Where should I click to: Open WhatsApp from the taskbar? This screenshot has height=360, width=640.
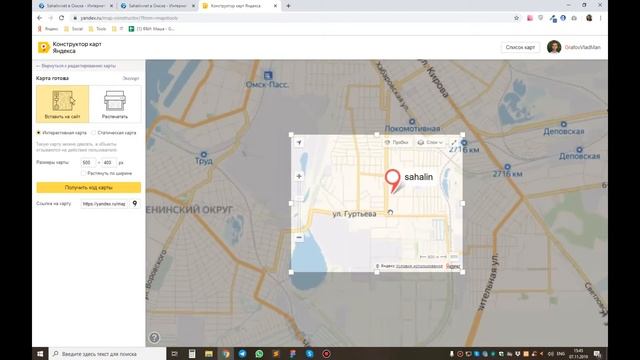259,354
